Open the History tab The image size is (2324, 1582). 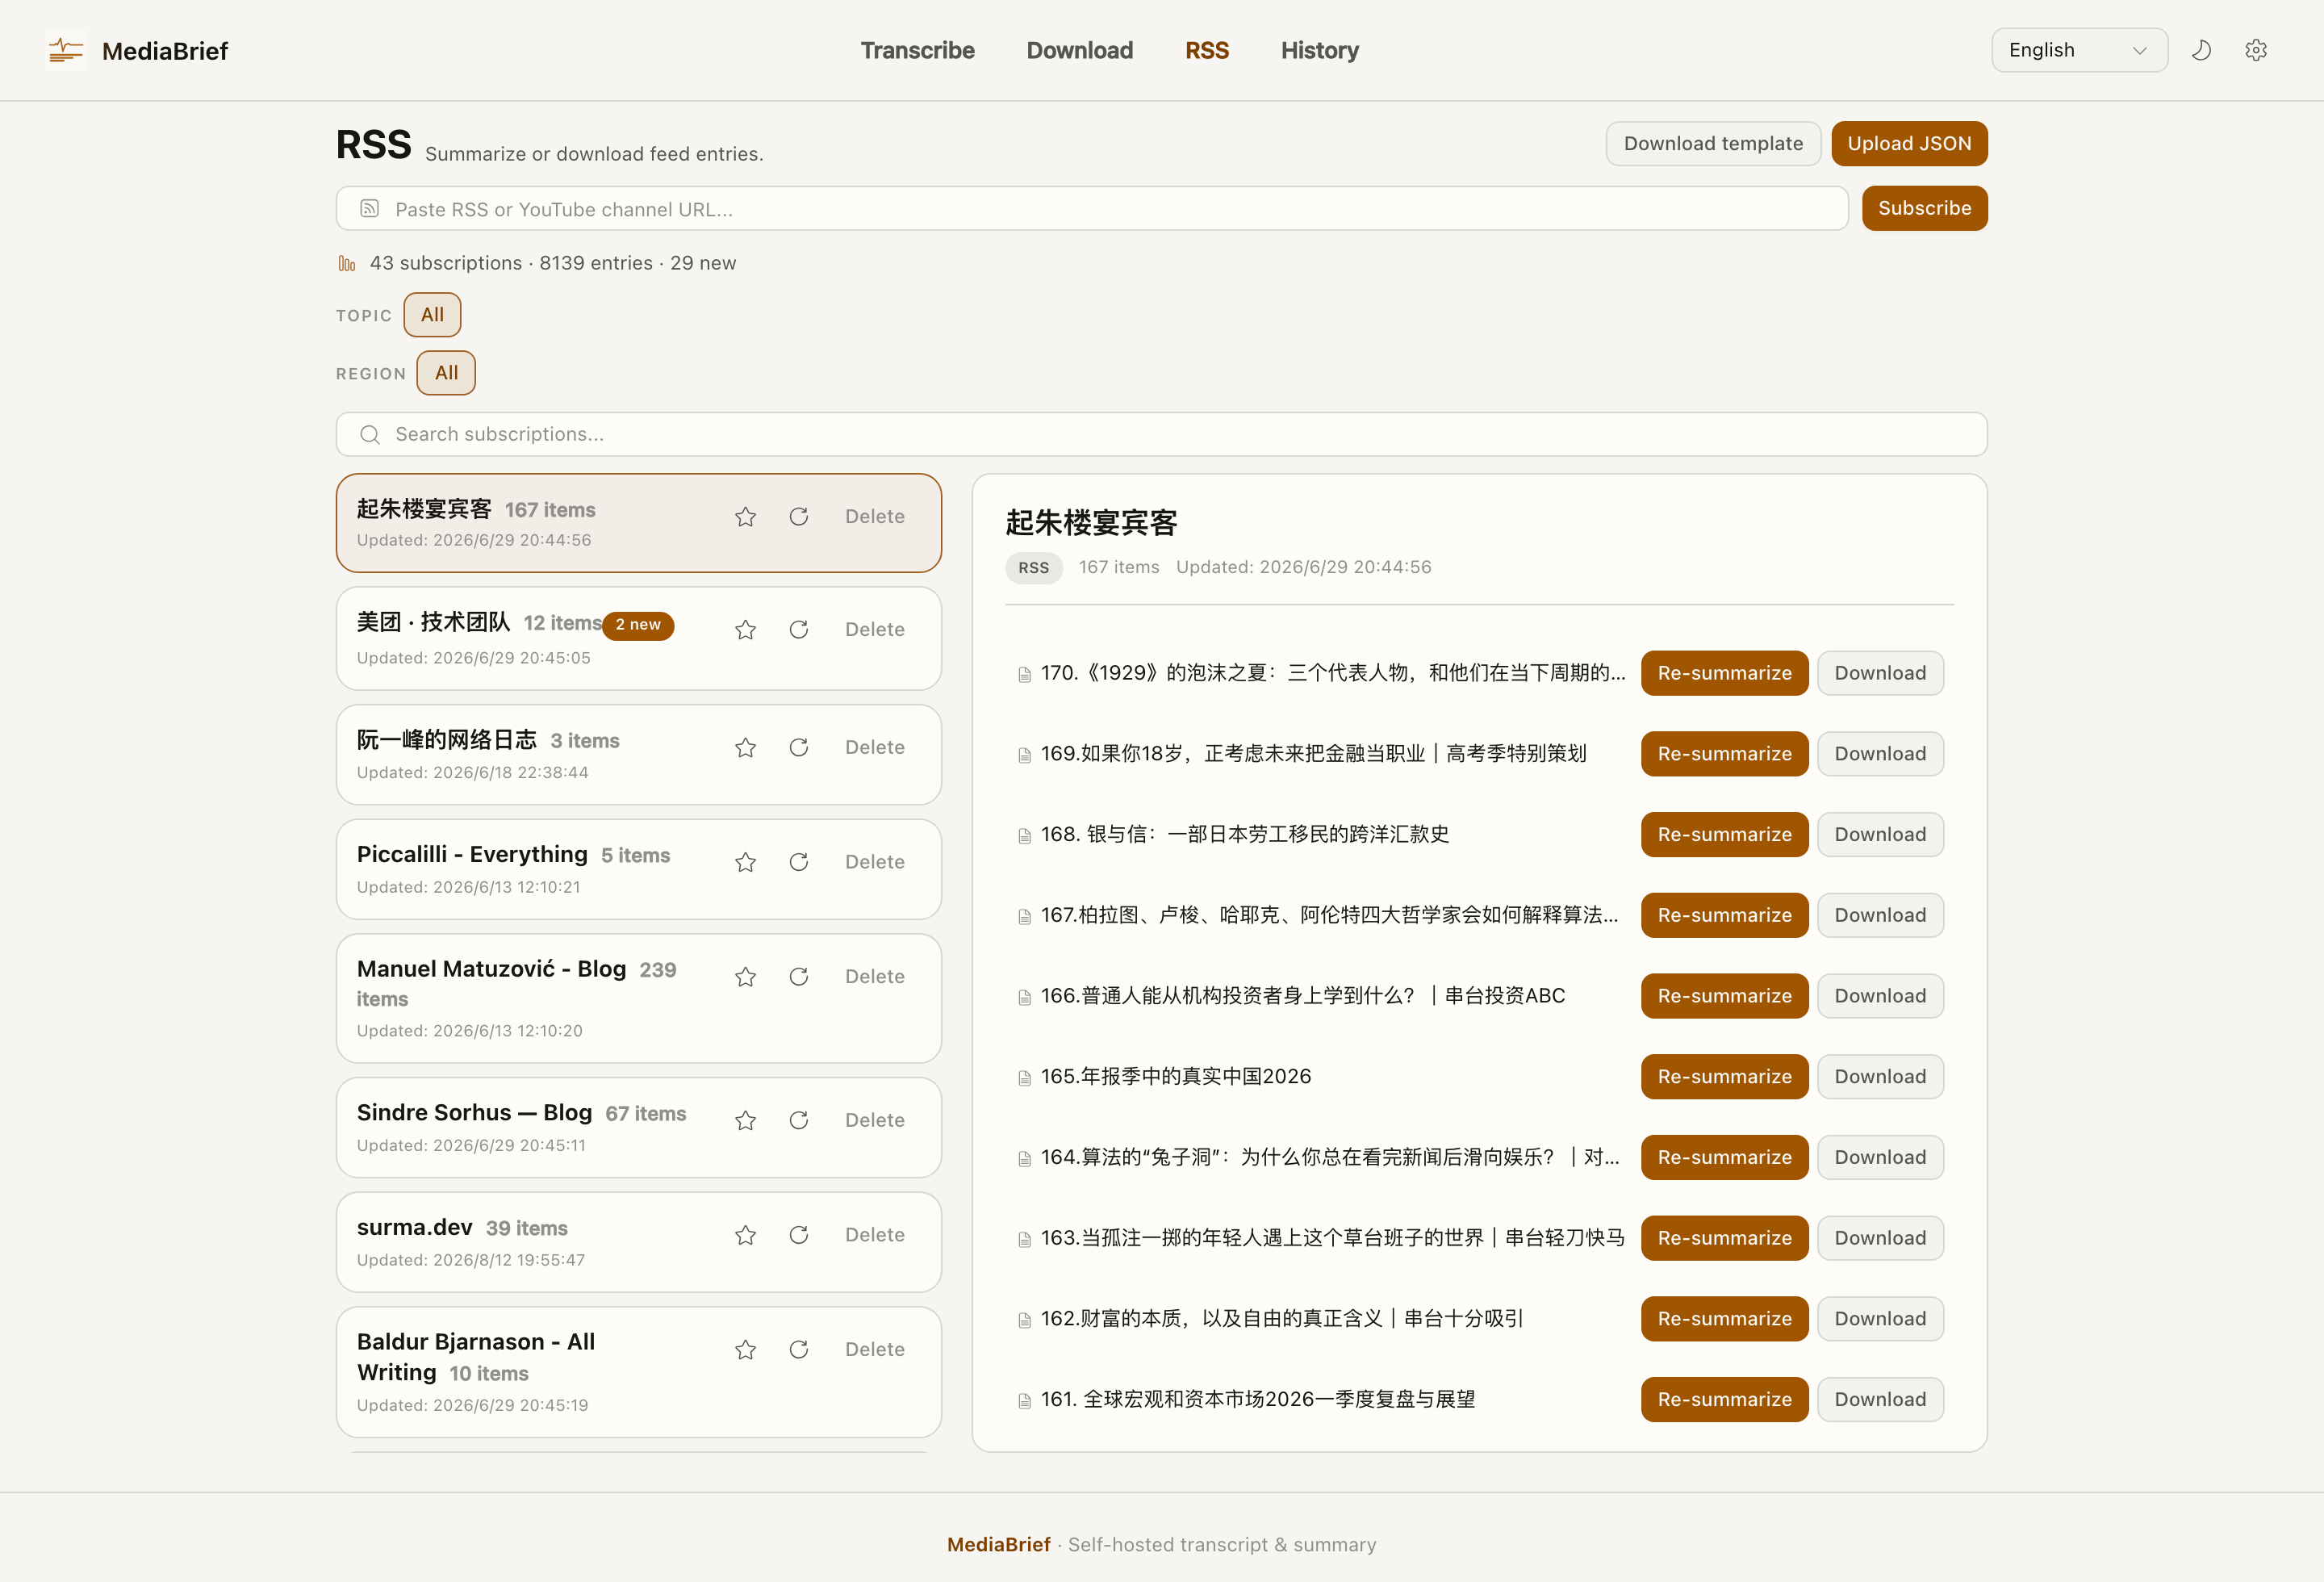point(1320,50)
